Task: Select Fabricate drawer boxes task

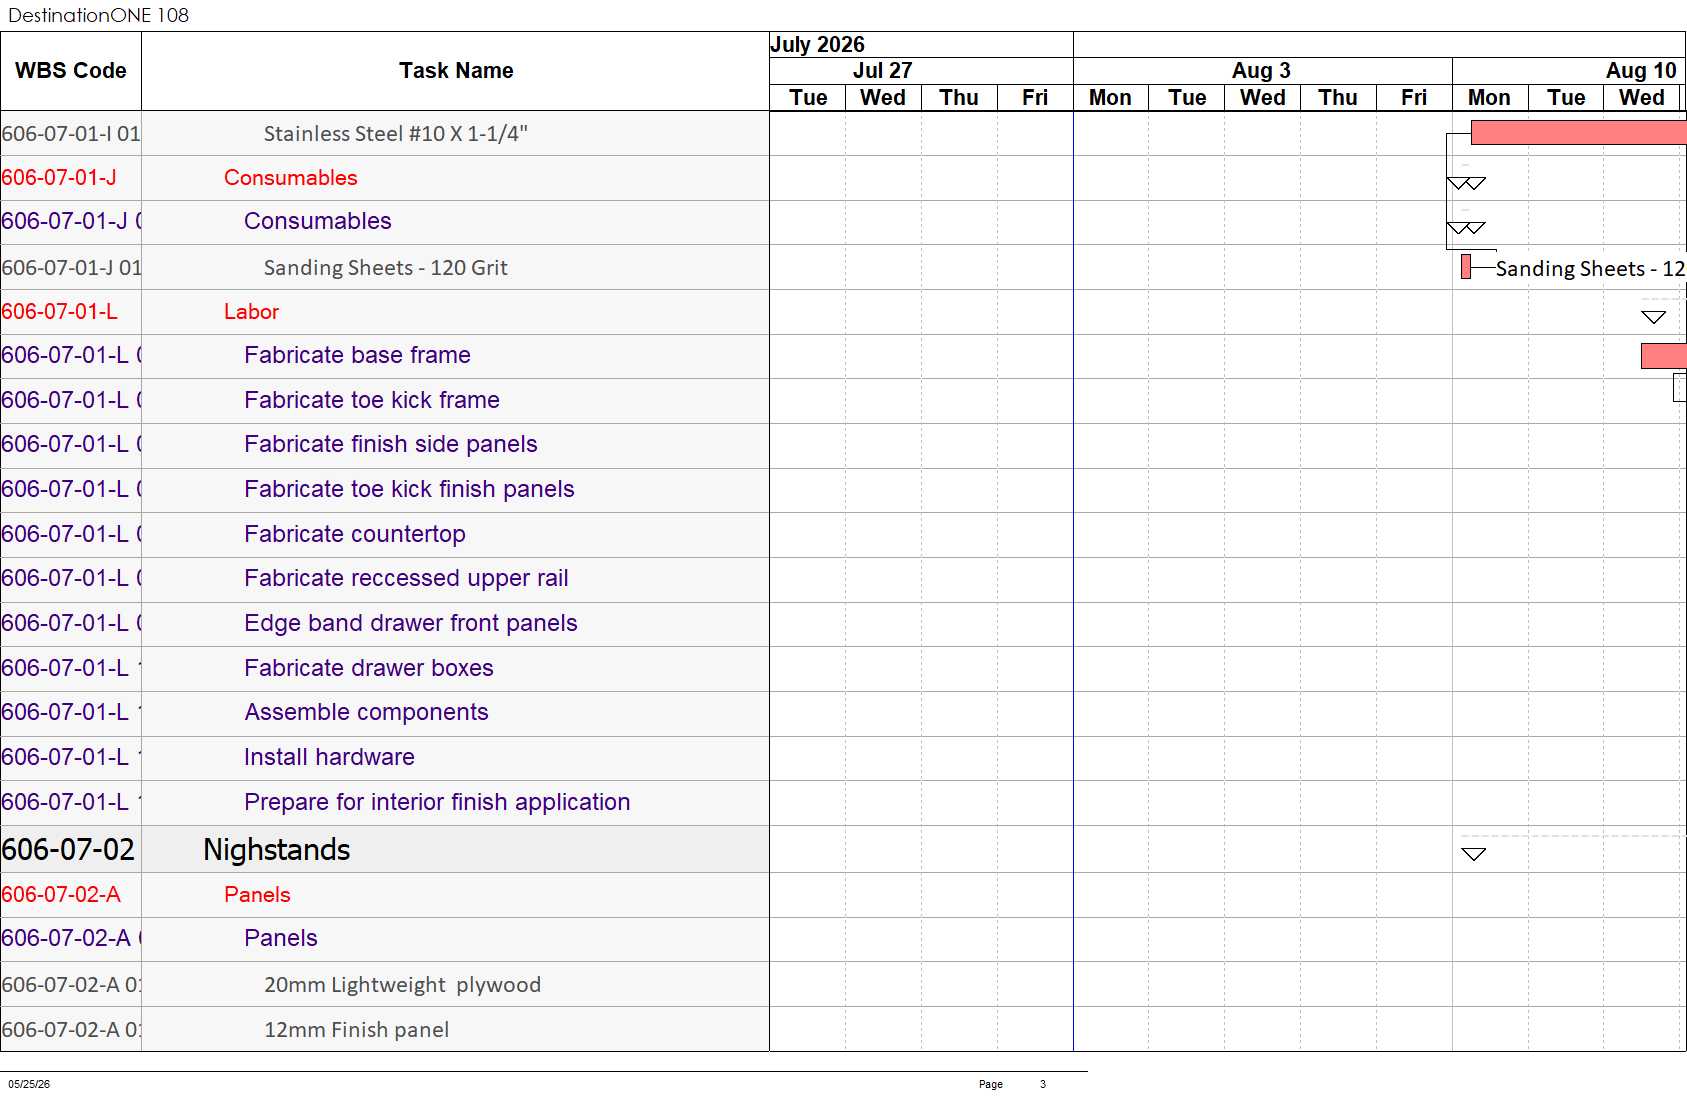Action: [x=368, y=668]
